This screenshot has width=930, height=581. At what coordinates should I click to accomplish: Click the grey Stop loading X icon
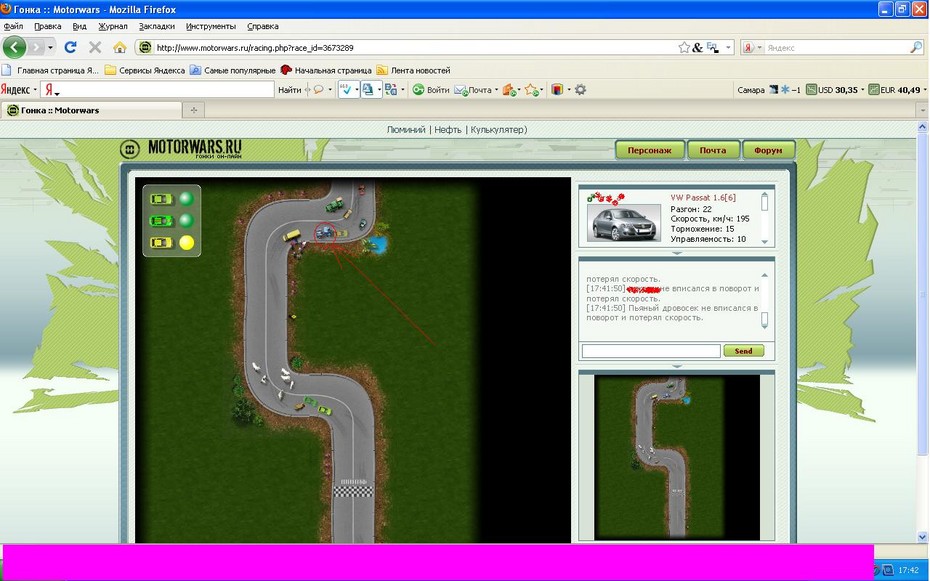click(95, 47)
